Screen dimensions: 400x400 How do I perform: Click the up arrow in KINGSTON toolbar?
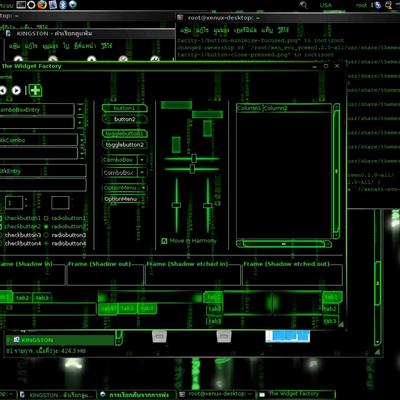tap(91, 59)
